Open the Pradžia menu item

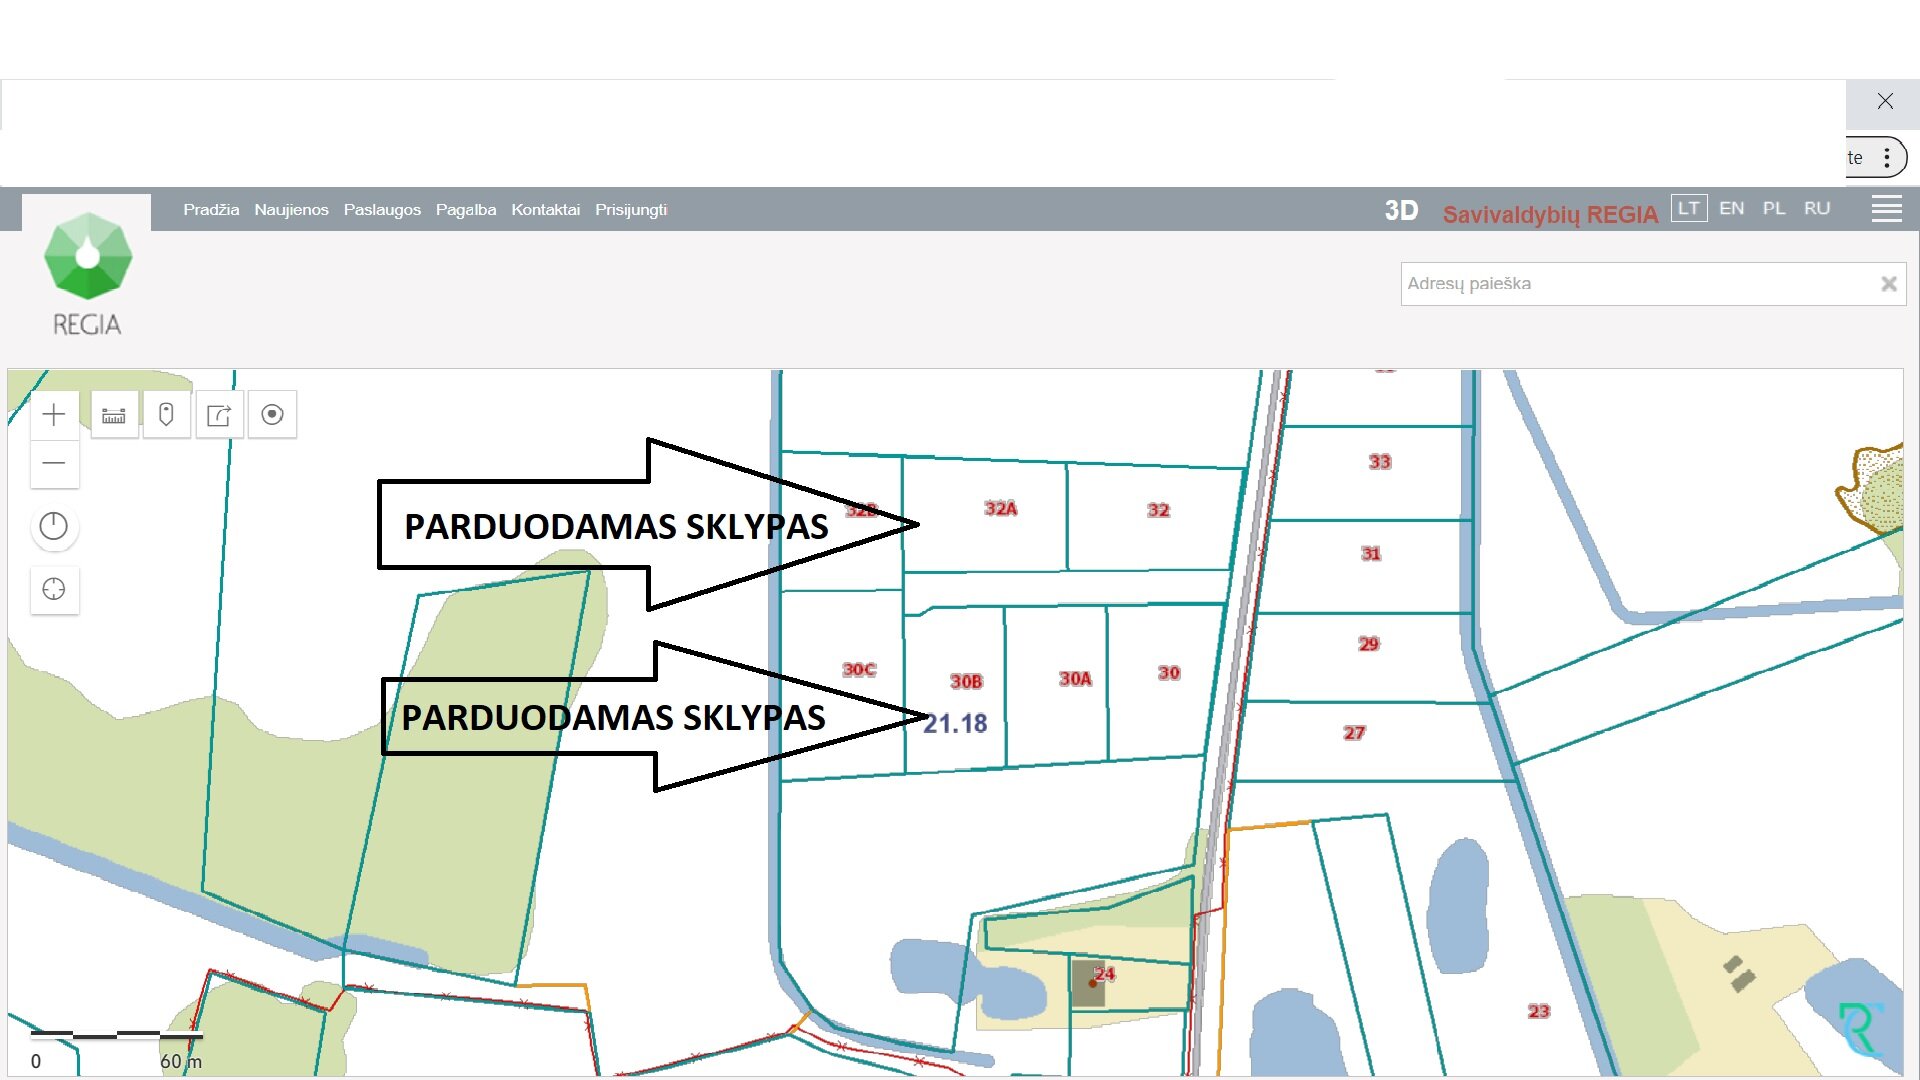pyautogui.click(x=211, y=210)
